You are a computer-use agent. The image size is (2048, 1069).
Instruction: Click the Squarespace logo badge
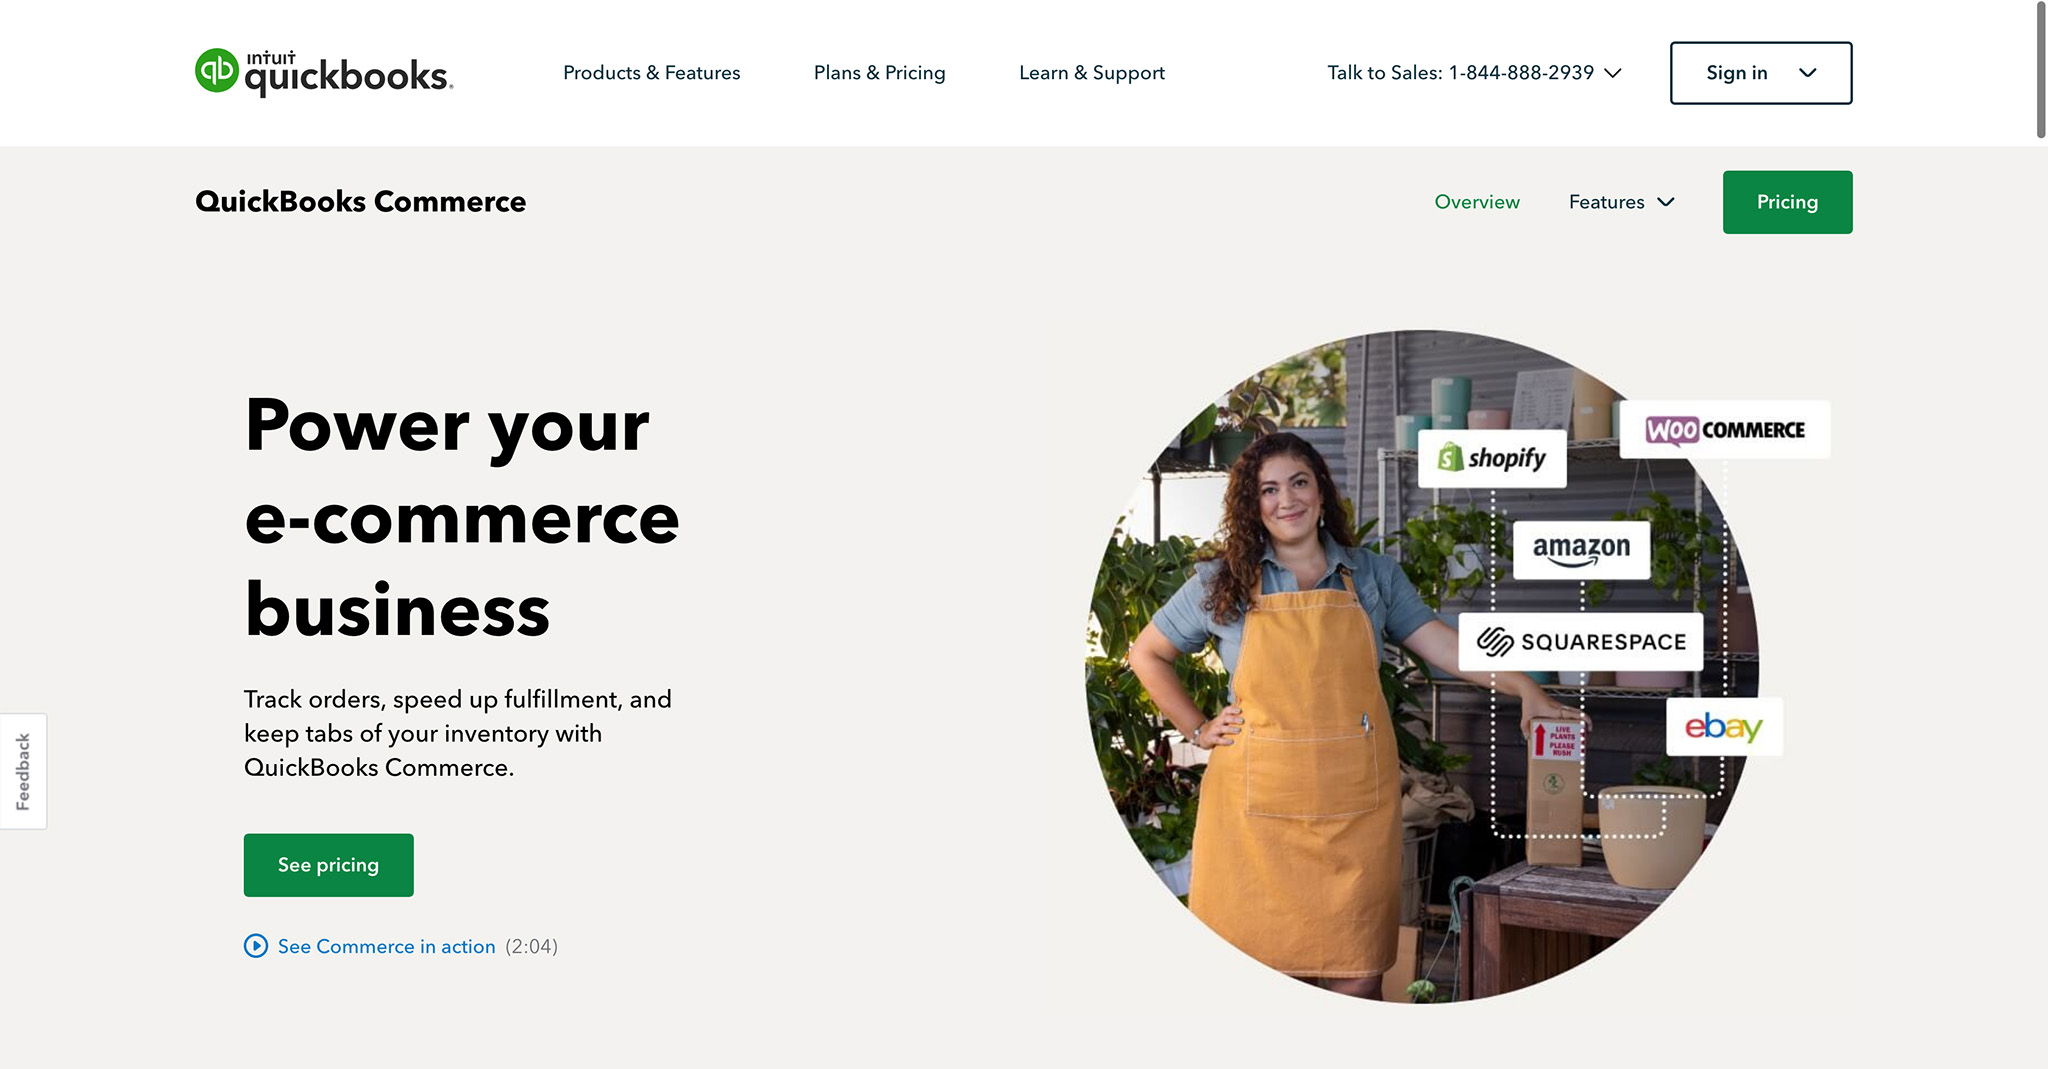(x=1581, y=642)
